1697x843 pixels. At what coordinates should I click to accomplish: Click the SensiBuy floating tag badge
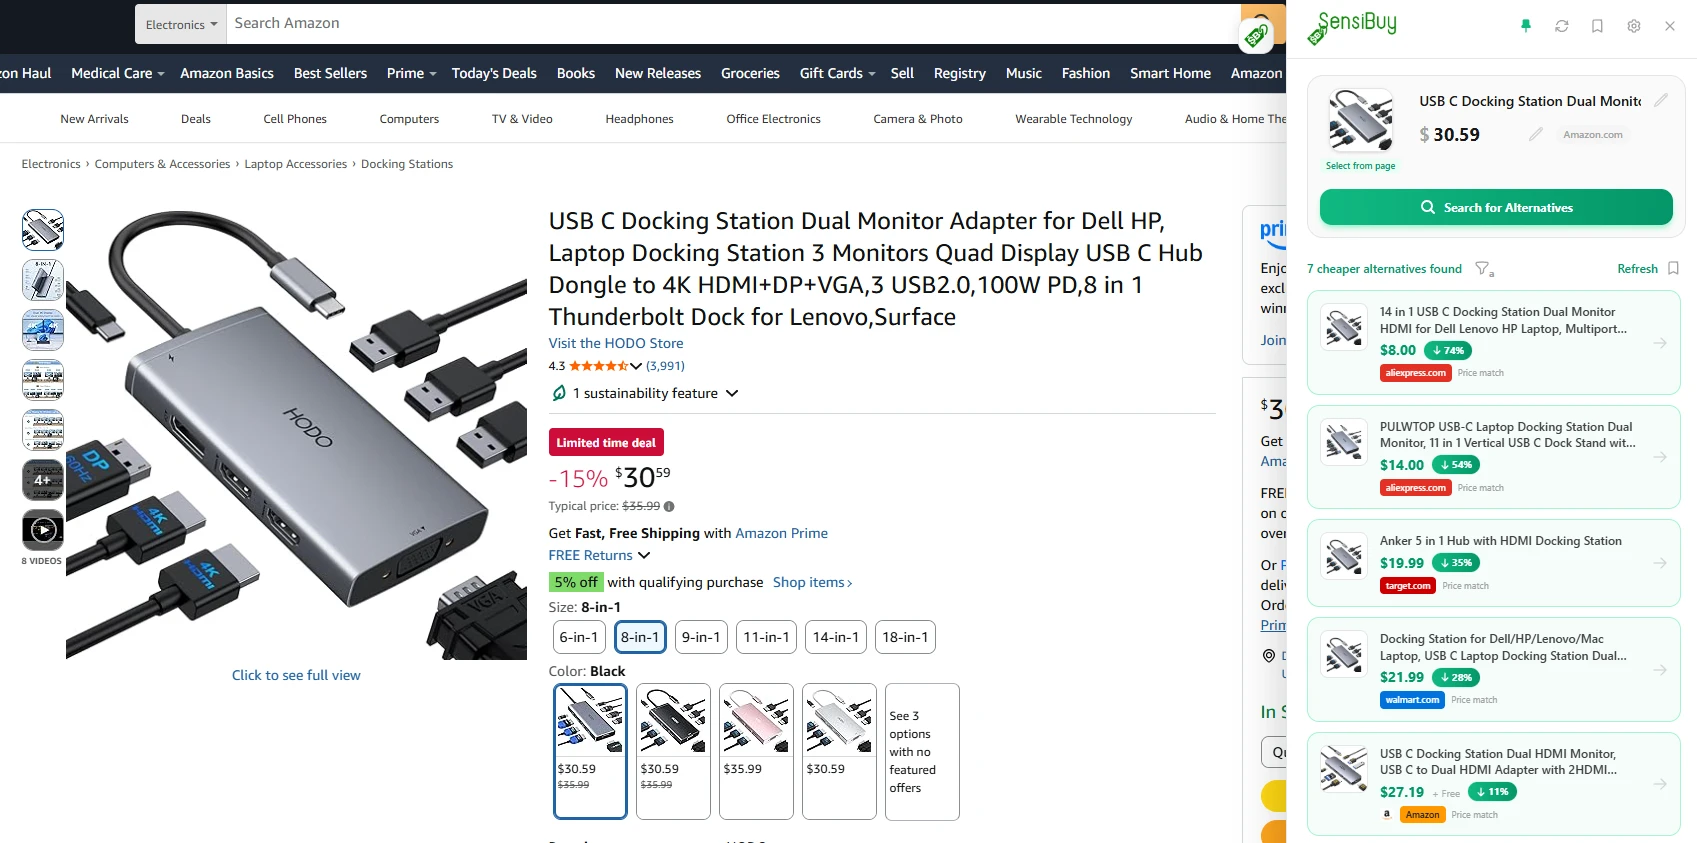coord(1256,36)
